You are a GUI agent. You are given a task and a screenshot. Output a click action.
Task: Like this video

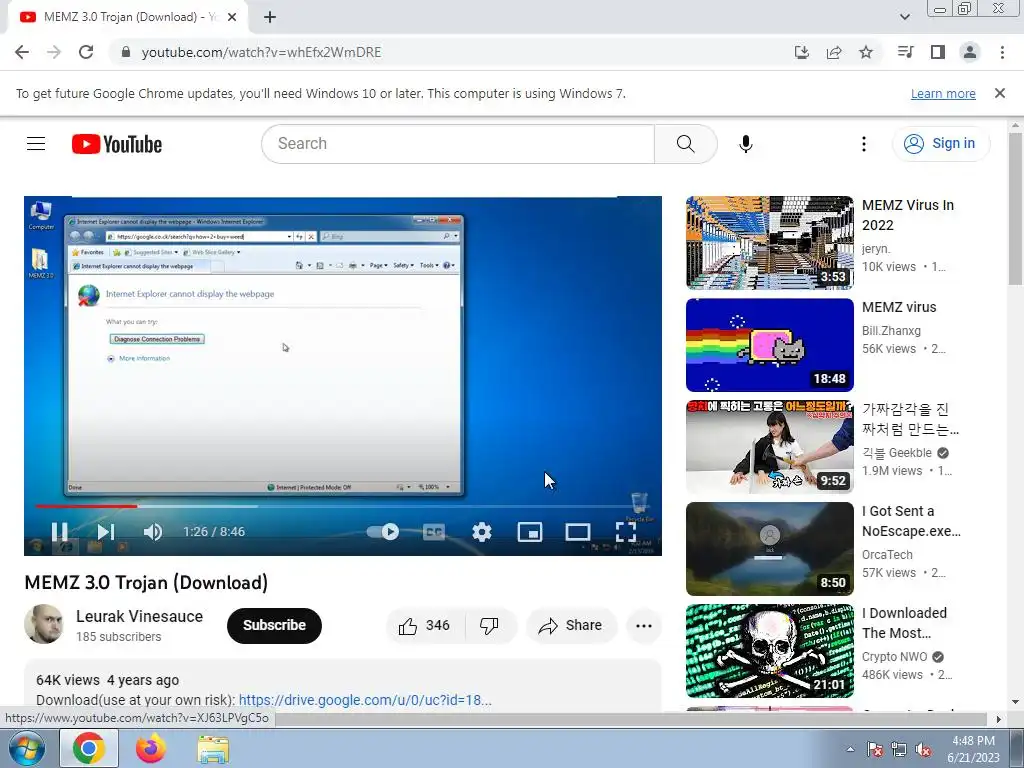[425, 626]
